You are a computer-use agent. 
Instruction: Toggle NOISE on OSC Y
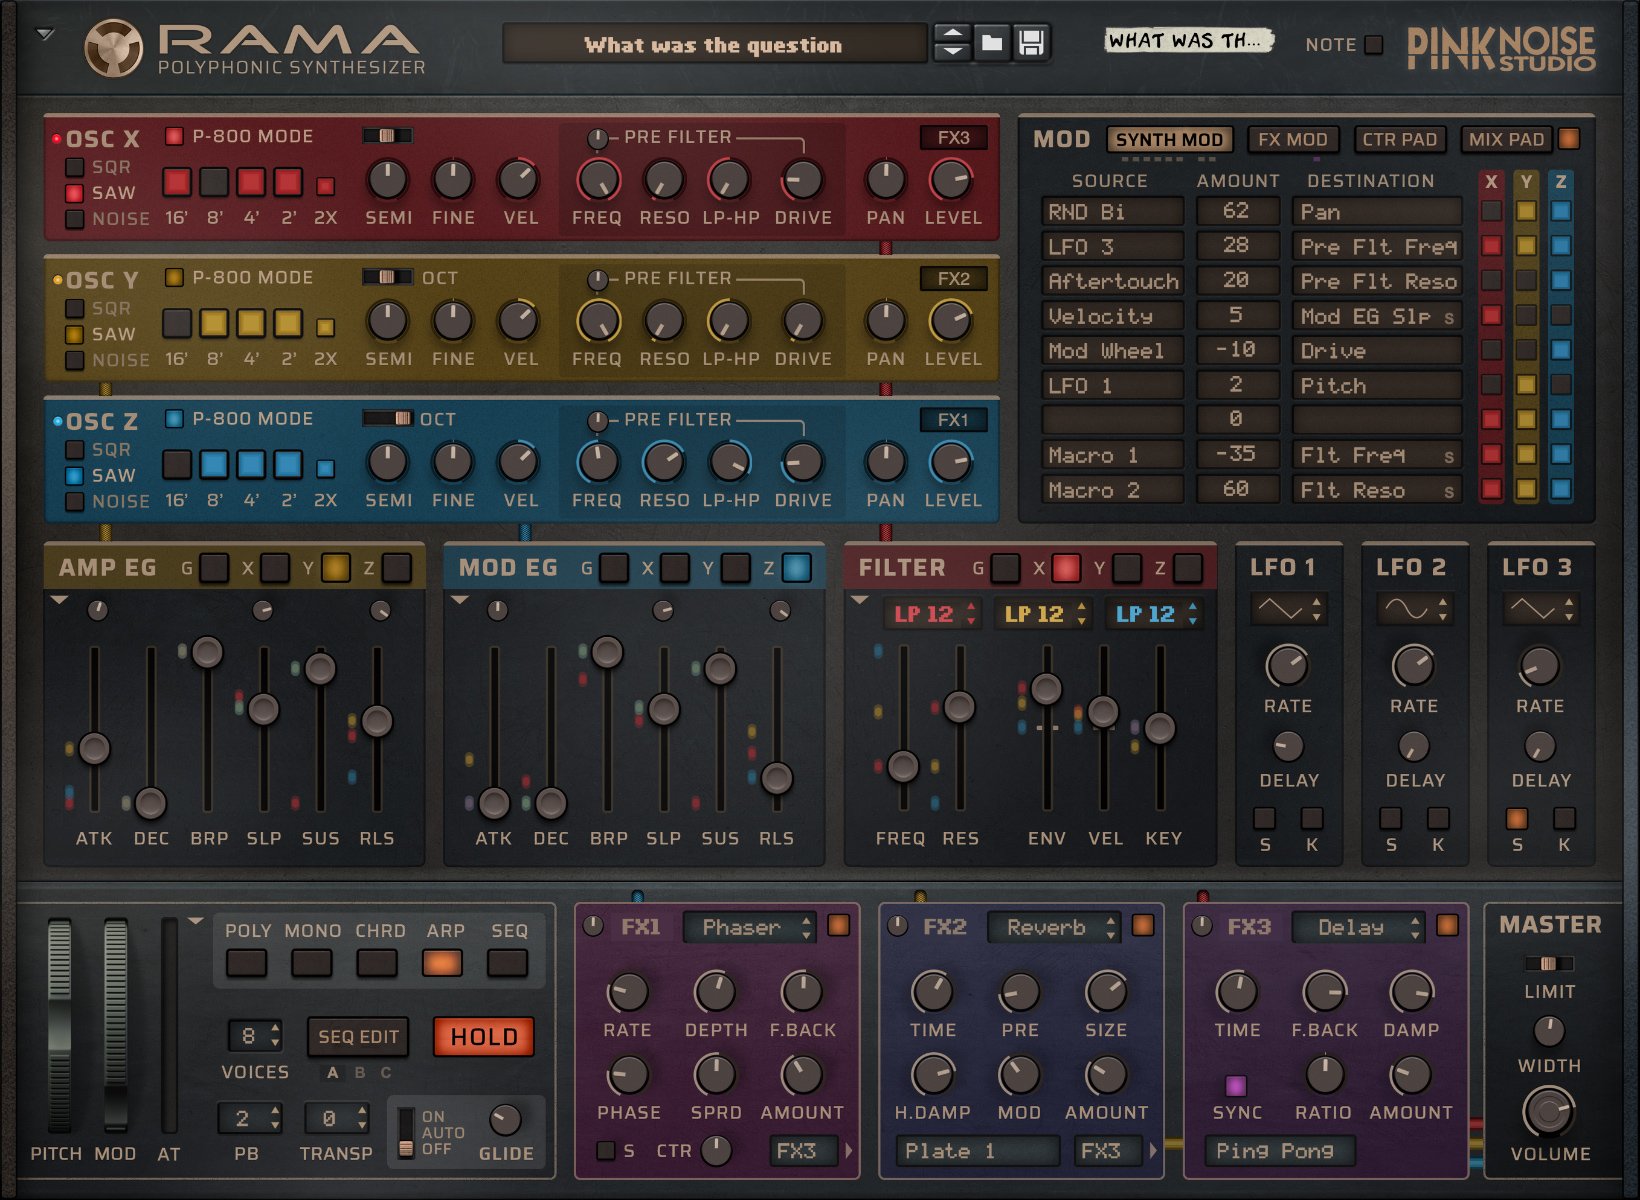pyautogui.click(x=74, y=360)
